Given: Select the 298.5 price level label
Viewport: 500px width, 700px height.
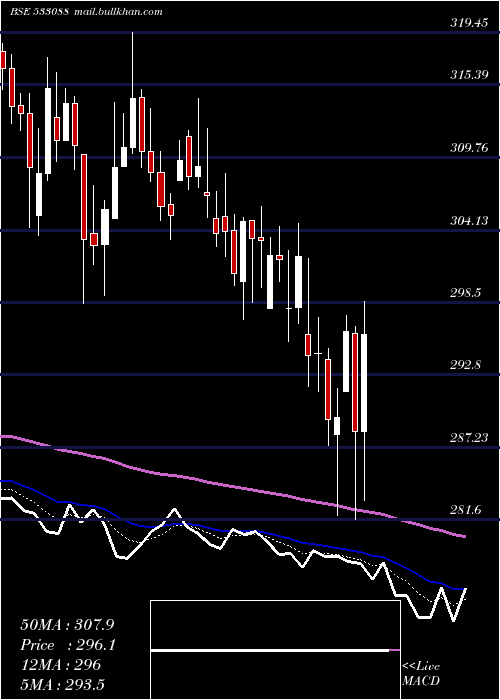Looking at the screenshot, I should [465, 293].
